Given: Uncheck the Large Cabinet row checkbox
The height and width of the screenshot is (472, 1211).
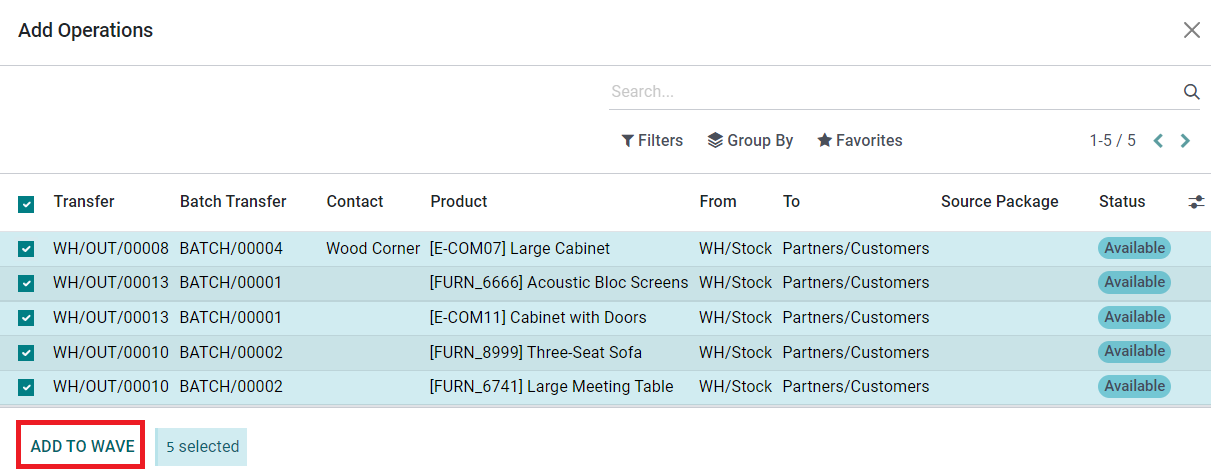Looking at the screenshot, I should click(x=26, y=249).
